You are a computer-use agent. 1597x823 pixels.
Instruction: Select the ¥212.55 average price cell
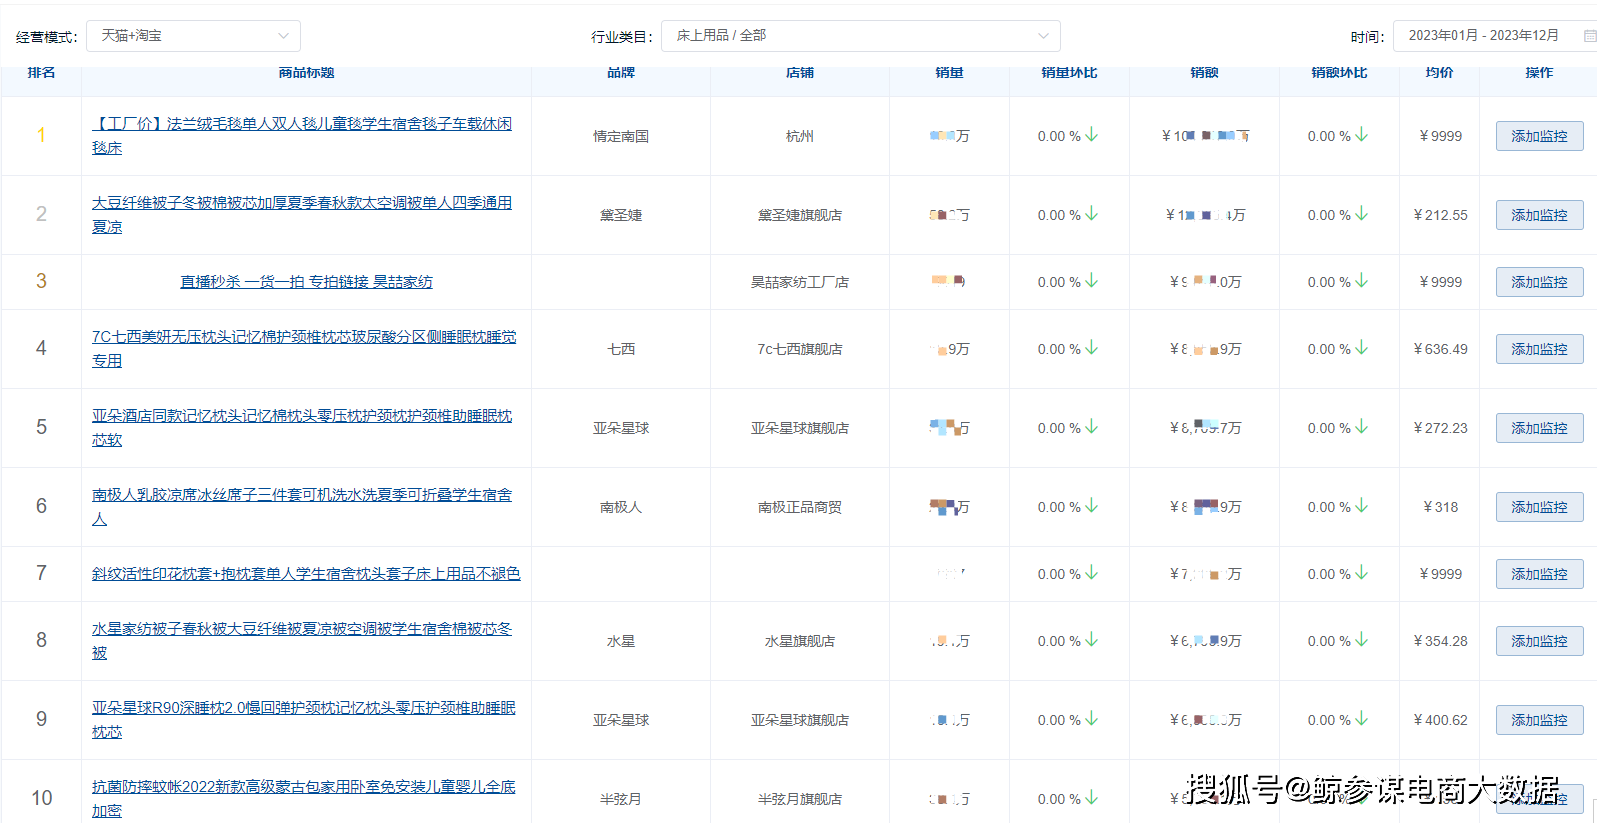click(1440, 215)
